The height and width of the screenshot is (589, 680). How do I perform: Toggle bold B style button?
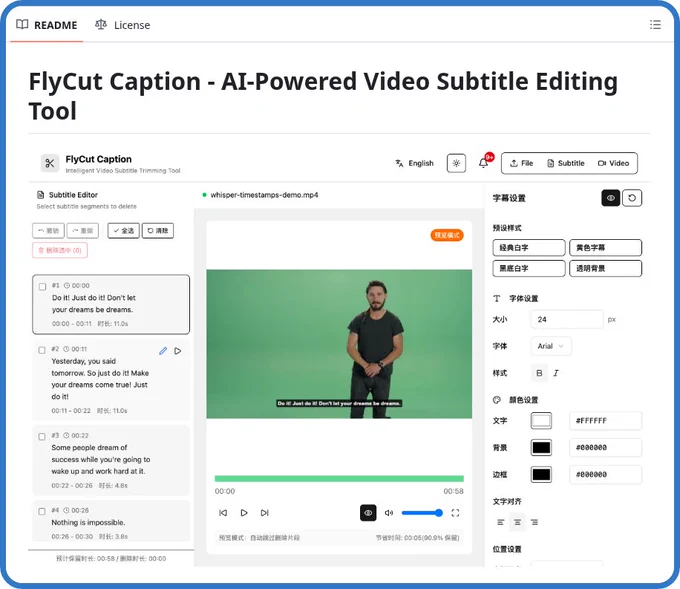pos(539,373)
